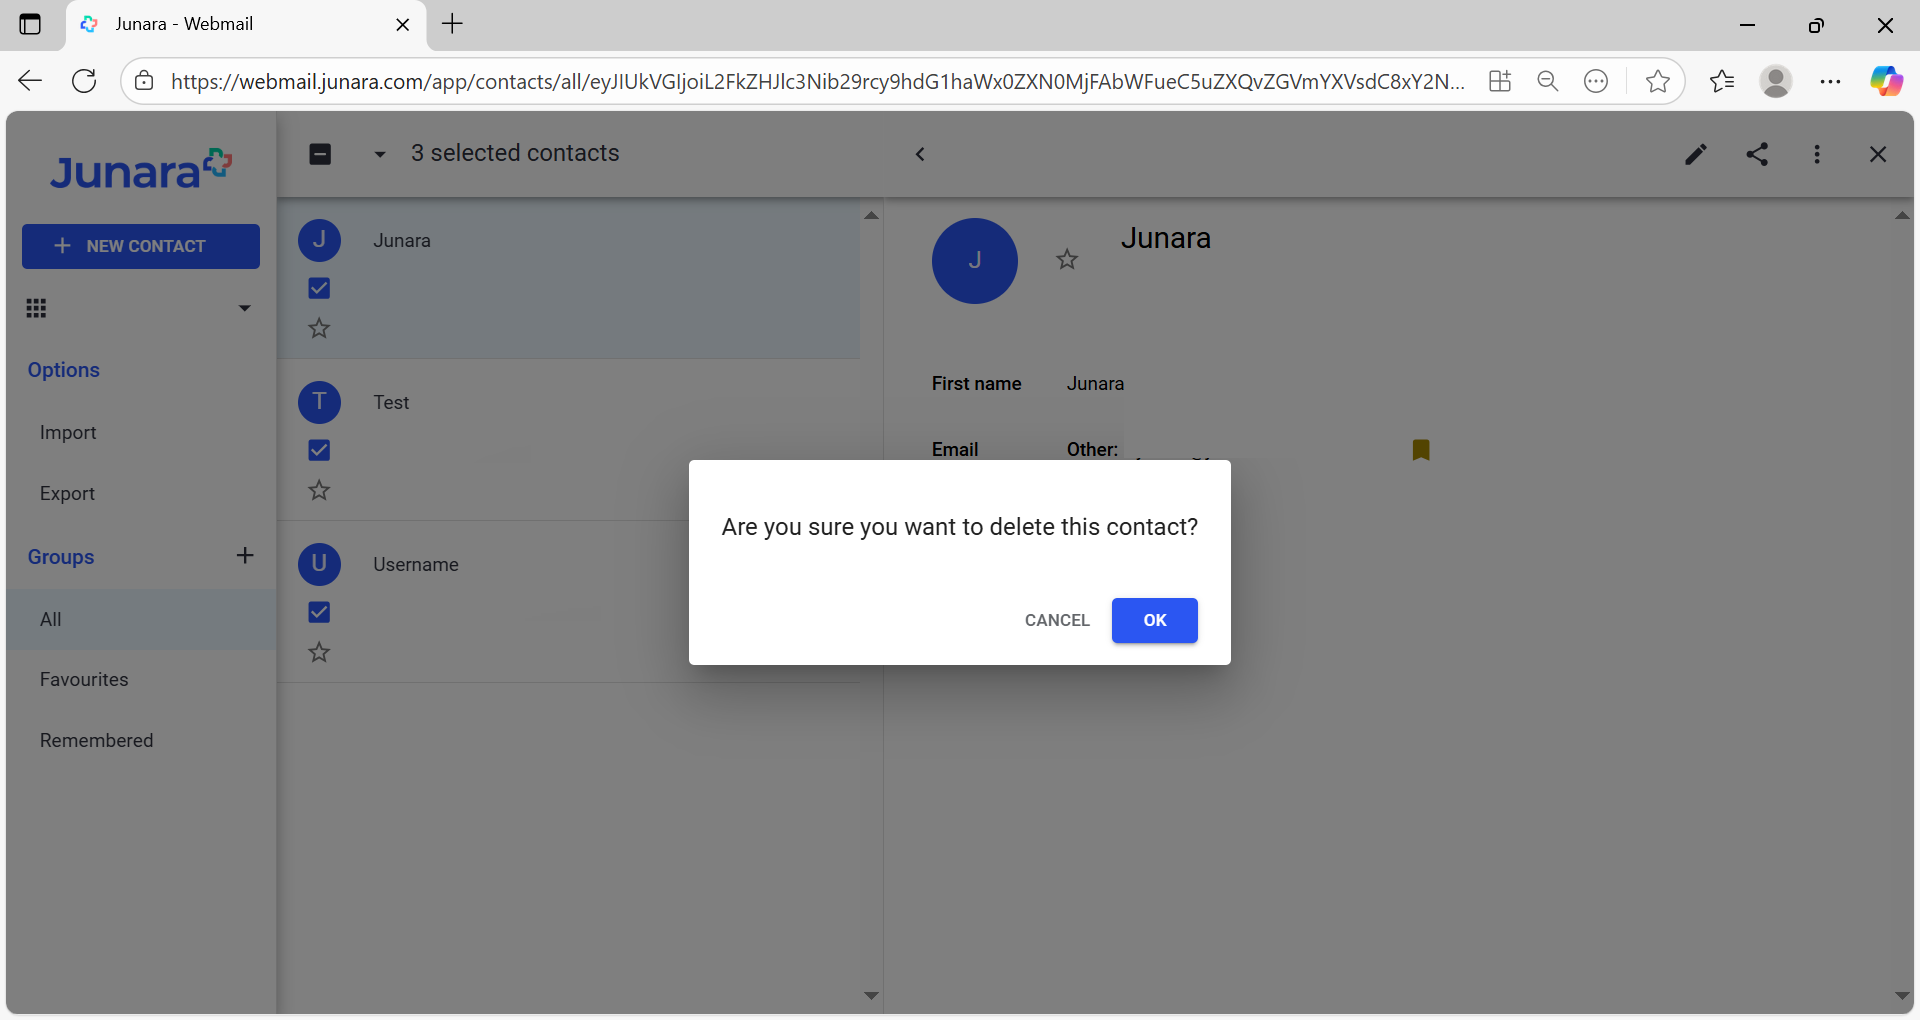Open the browser extensions ellipsis bubble icon

click(1596, 81)
